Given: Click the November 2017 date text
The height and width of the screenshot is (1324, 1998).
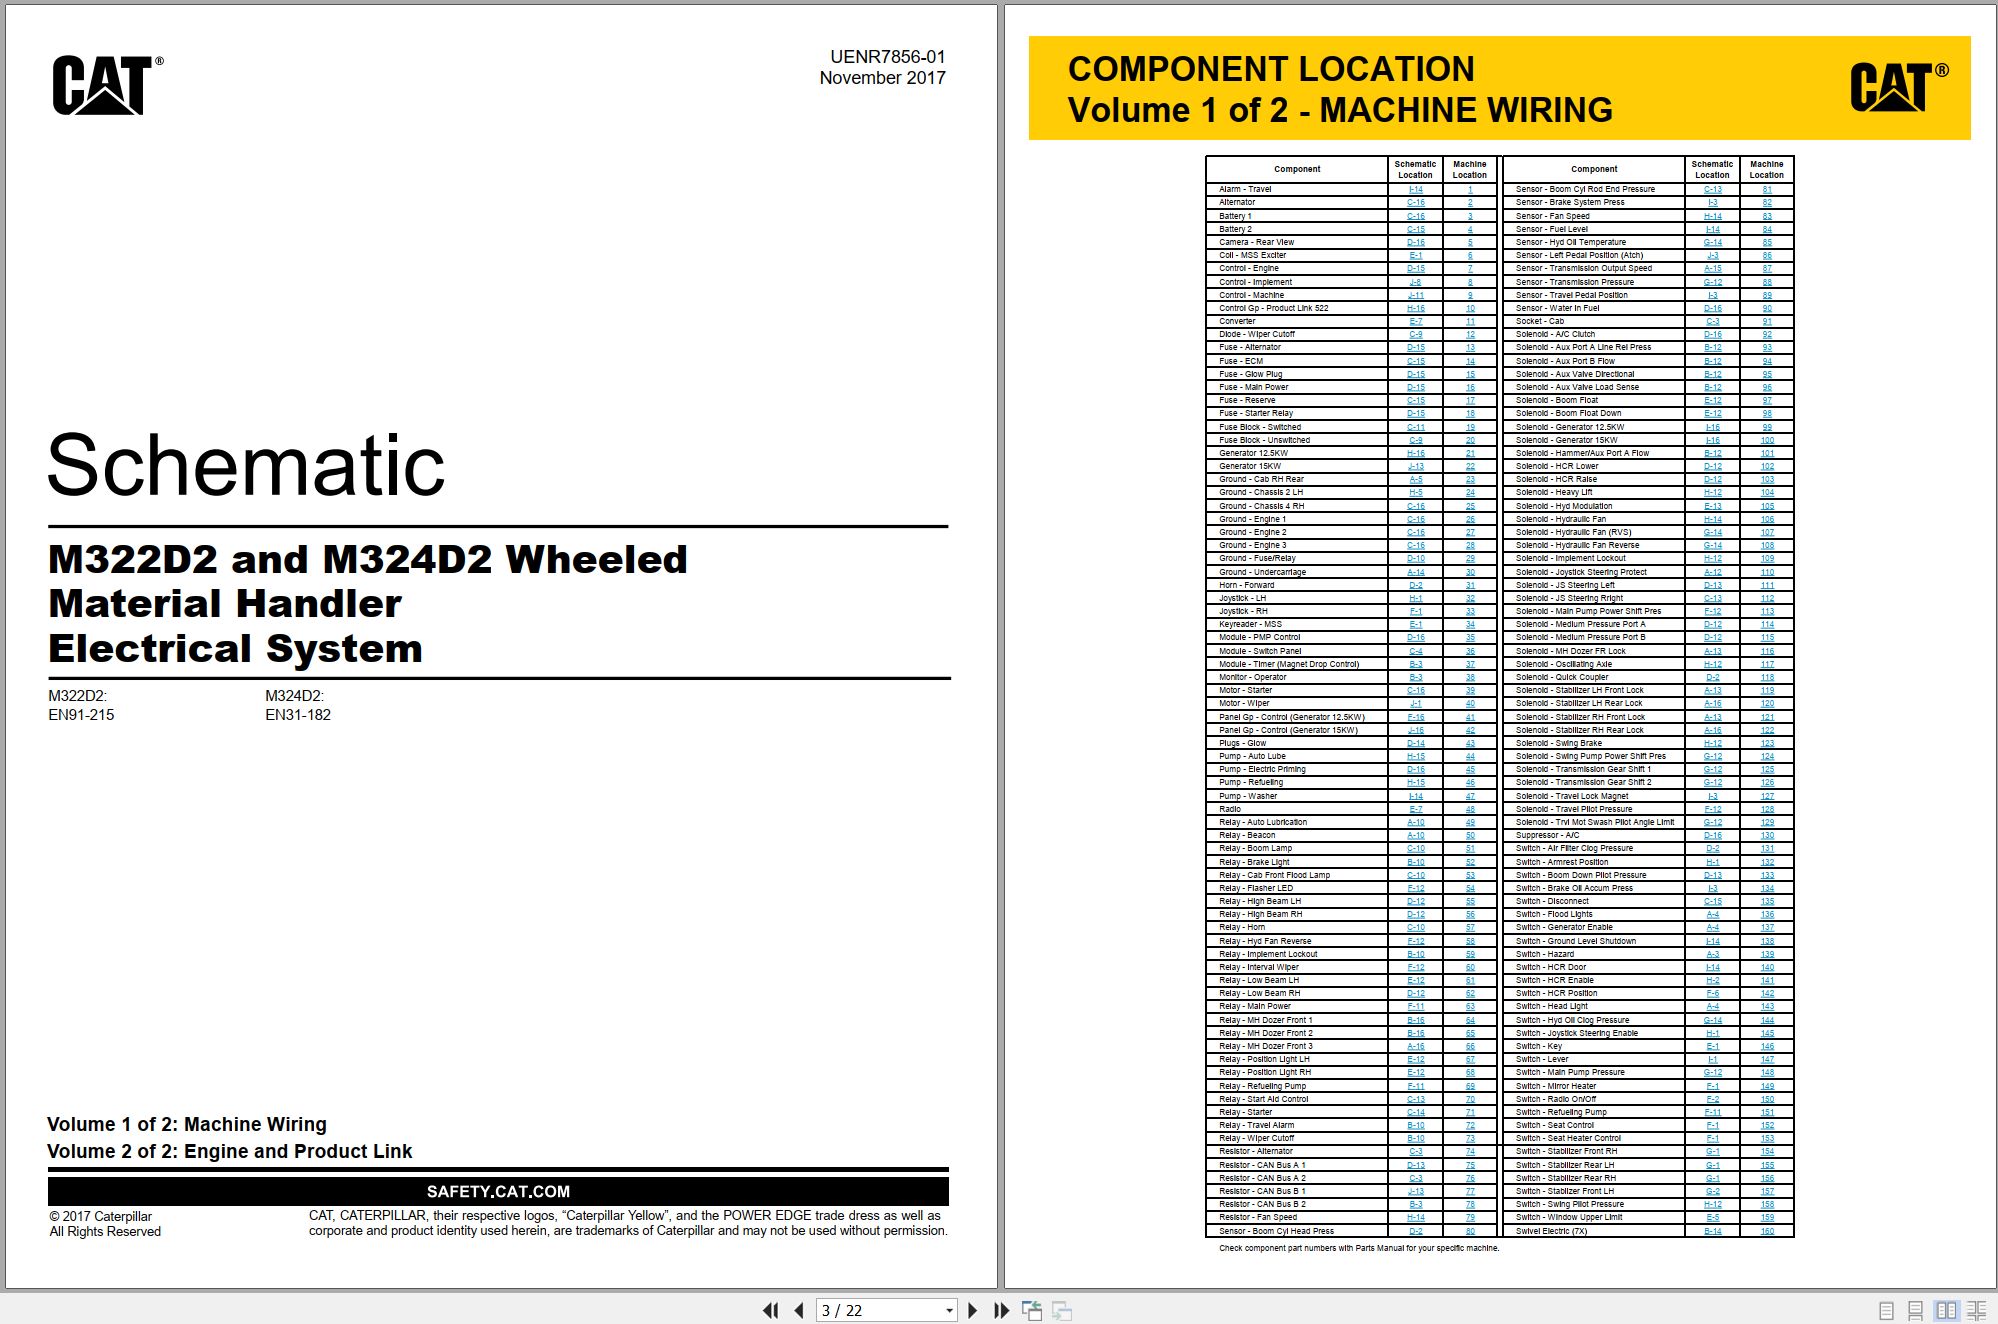Looking at the screenshot, I should pos(882,78).
